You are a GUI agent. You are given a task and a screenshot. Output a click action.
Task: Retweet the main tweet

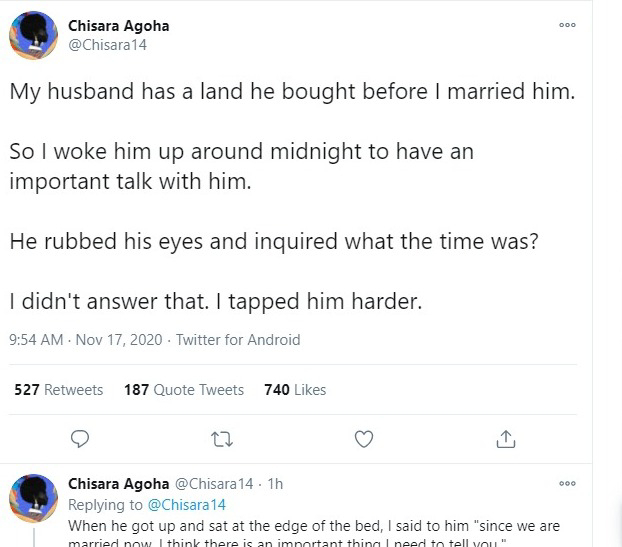tap(221, 439)
